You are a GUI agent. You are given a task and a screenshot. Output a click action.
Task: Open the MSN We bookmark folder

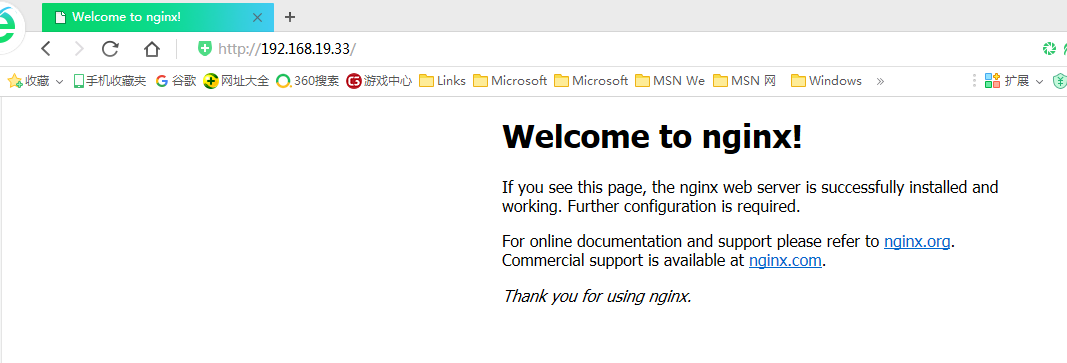coord(670,81)
